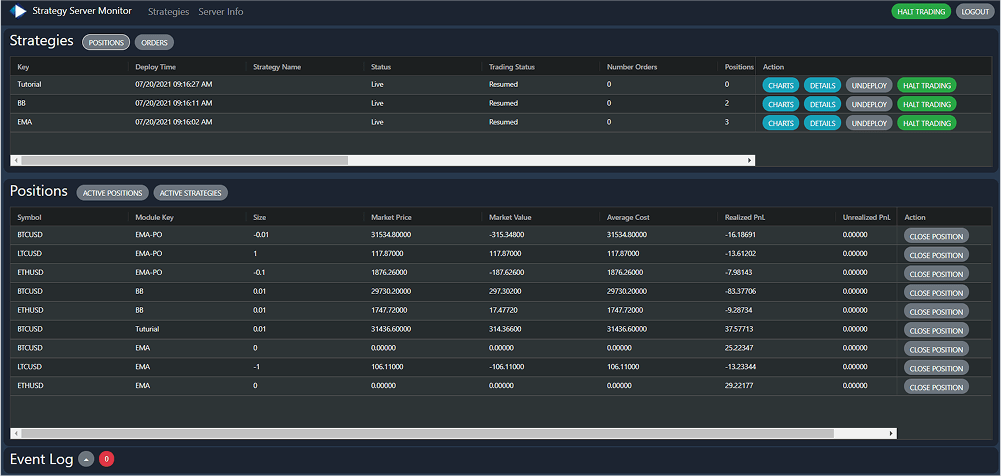Image resolution: width=1001 pixels, height=476 pixels.
Task: Click the Strategy Server Monitor logo icon
Action: point(18,12)
